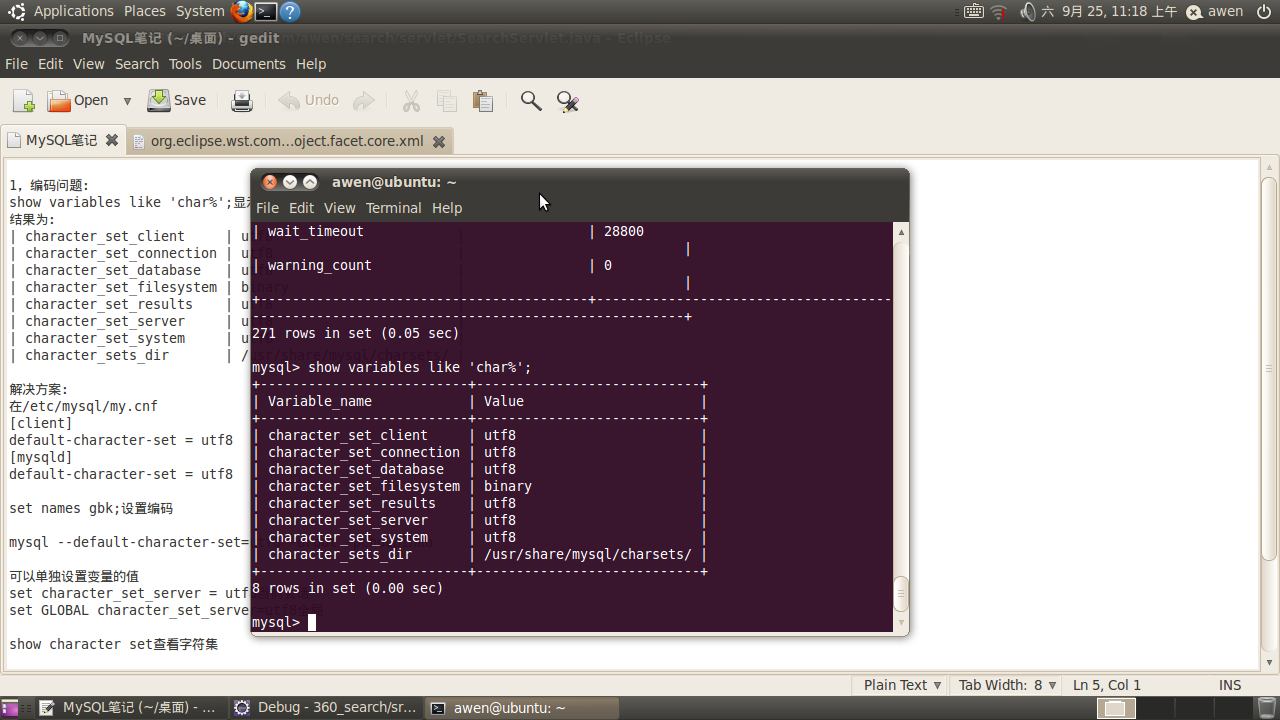Open gedit's Search menu

tap(137, 64)
